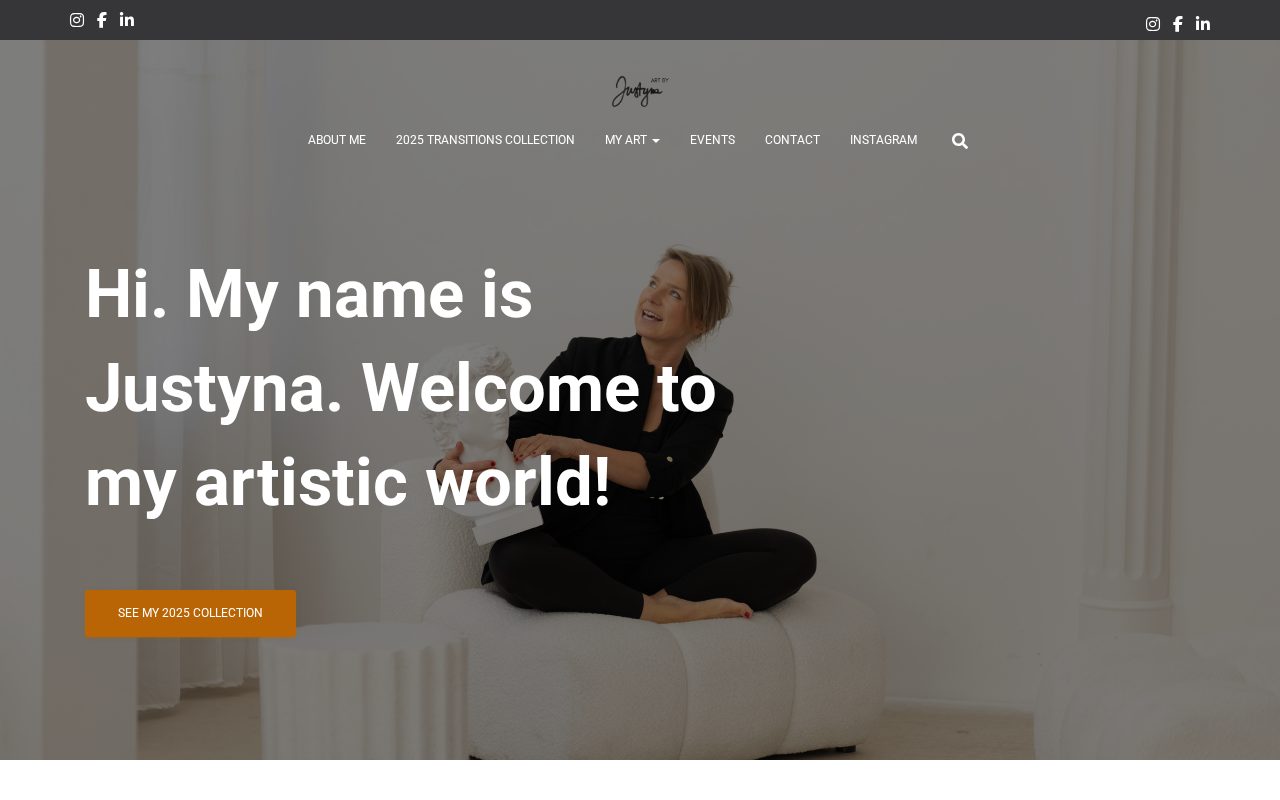The width and height of the screenshot is (1280, 800).
Task: Open Facebook icon in top-right bar
Action: point(1178,24)
